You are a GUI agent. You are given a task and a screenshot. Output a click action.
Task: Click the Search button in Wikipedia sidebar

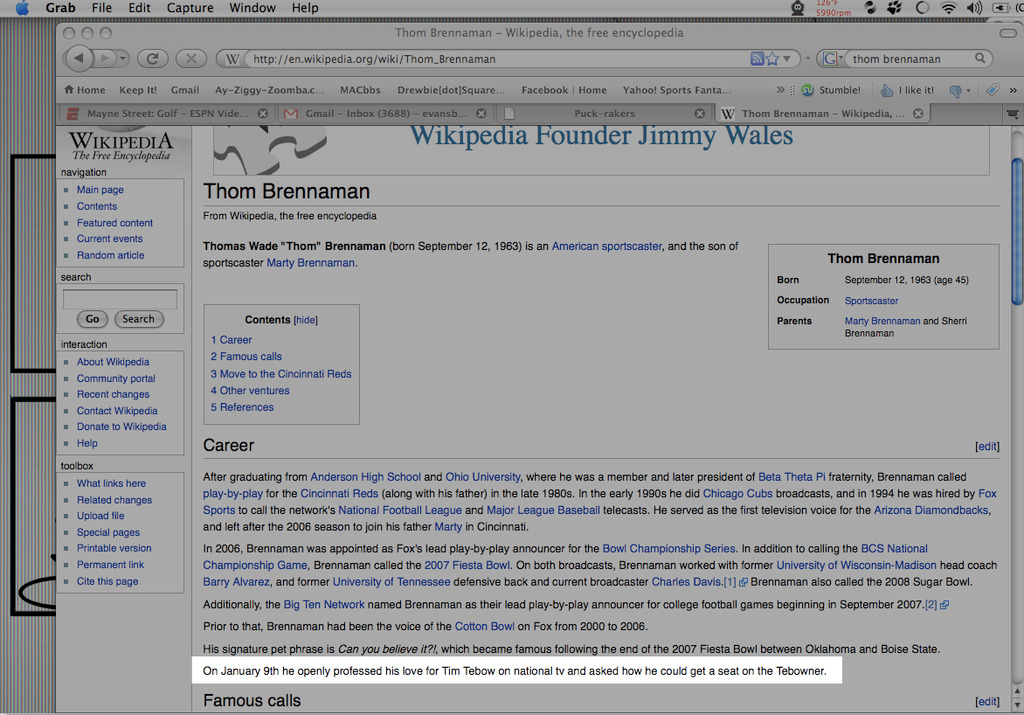(138, 319)
